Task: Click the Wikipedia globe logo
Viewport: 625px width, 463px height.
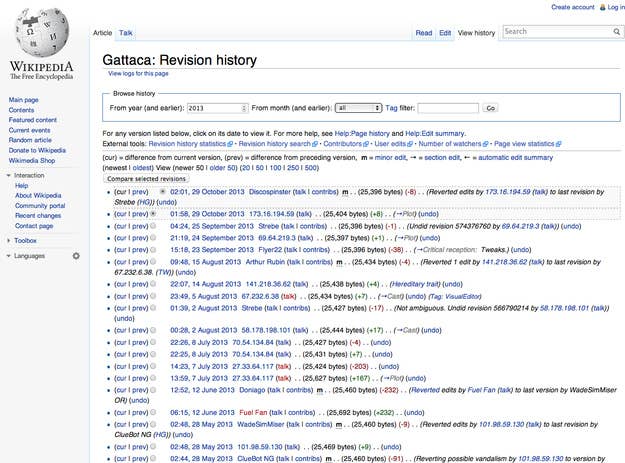Action: click(41, 32)
